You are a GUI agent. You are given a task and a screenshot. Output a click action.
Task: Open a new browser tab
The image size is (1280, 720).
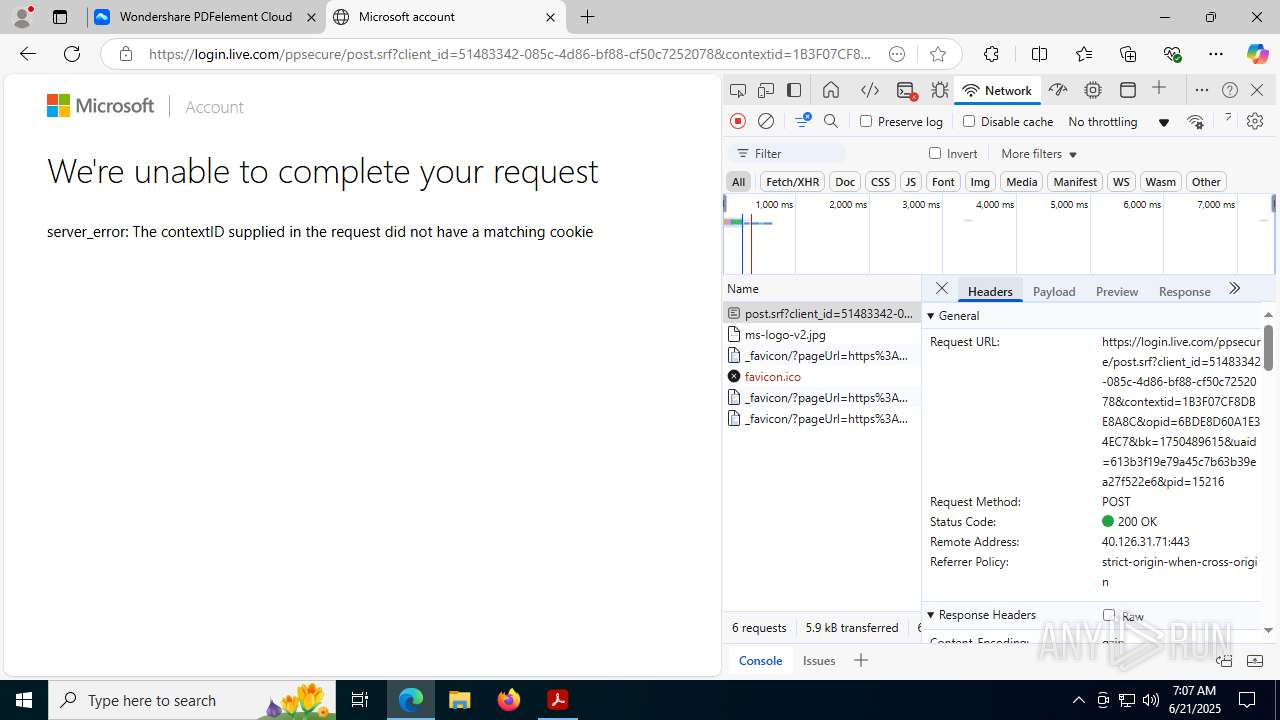click(x=587, y=17)
